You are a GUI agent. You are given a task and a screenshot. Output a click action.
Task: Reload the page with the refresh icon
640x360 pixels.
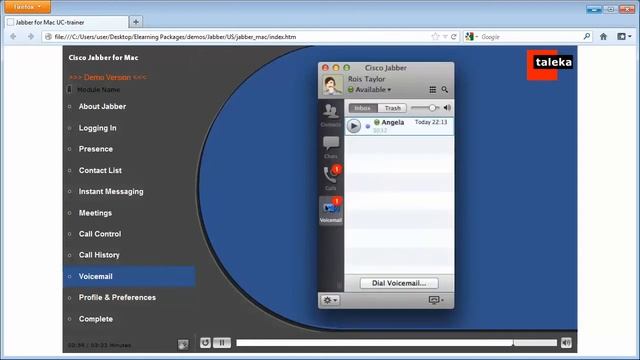pyautogui.click(x=453, y=37)
